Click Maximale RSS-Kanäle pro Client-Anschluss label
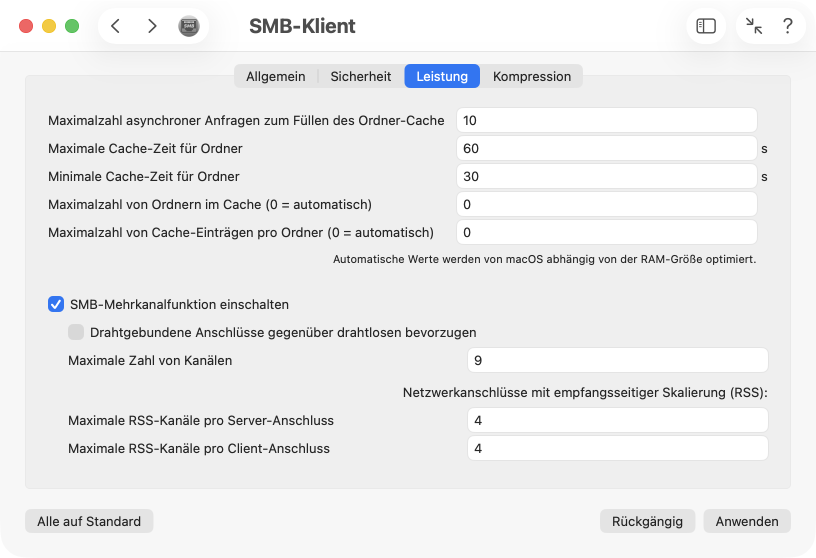The image size is (816, 558). coord(199,448)
